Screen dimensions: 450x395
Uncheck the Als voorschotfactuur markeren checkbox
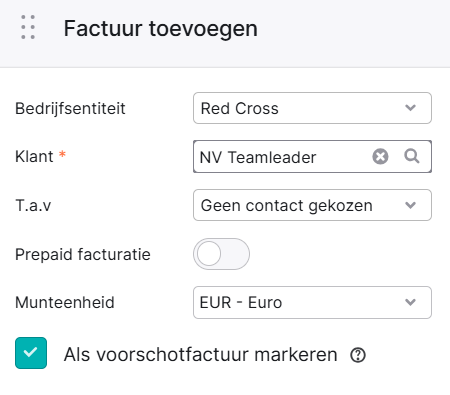tap(31, 353)
